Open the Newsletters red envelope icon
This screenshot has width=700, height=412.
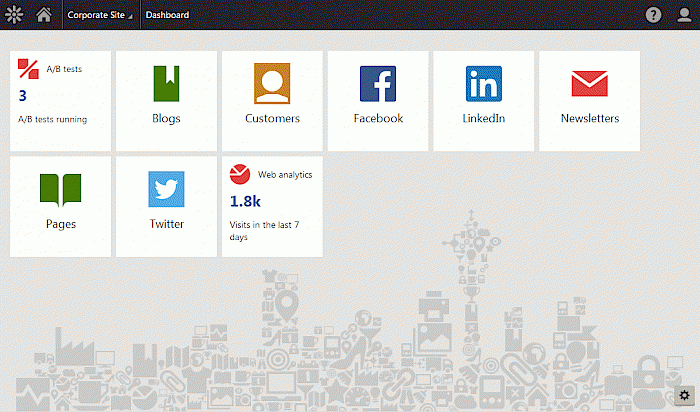589,83
